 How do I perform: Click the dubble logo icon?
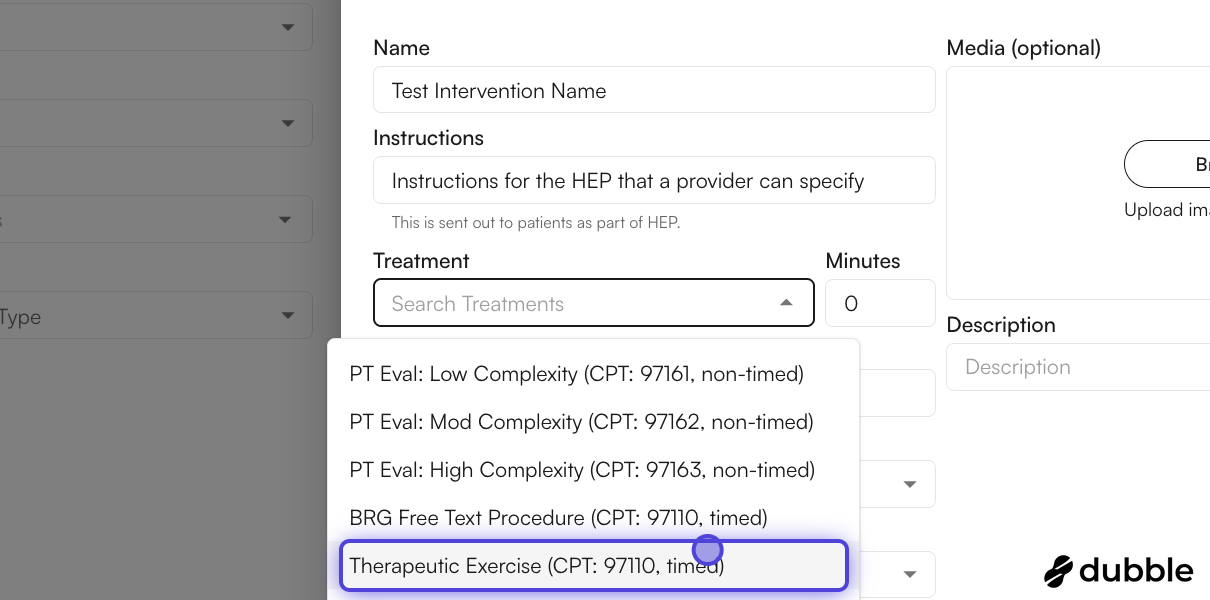tap(1057, 570)
